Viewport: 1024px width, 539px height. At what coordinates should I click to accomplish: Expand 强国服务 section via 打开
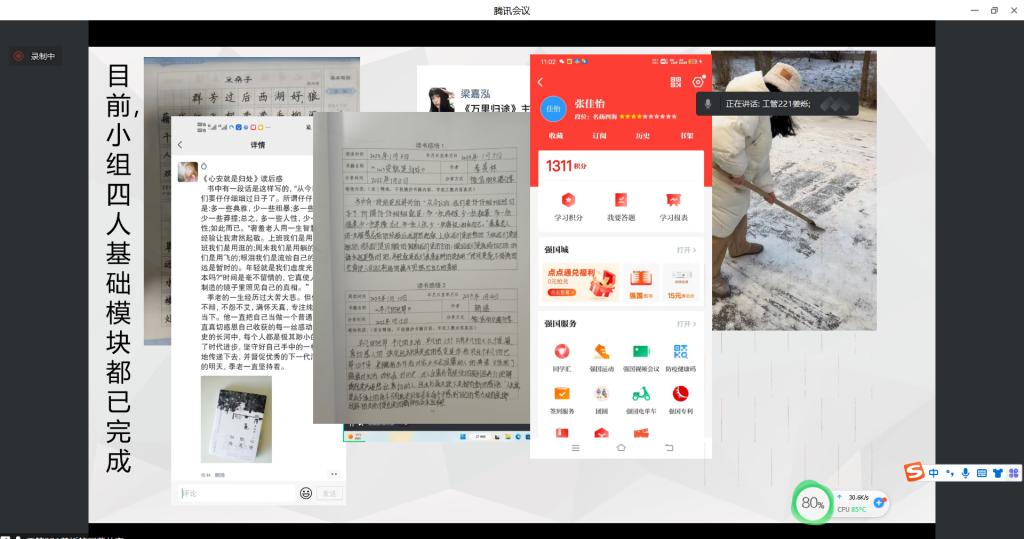(686, 324)
